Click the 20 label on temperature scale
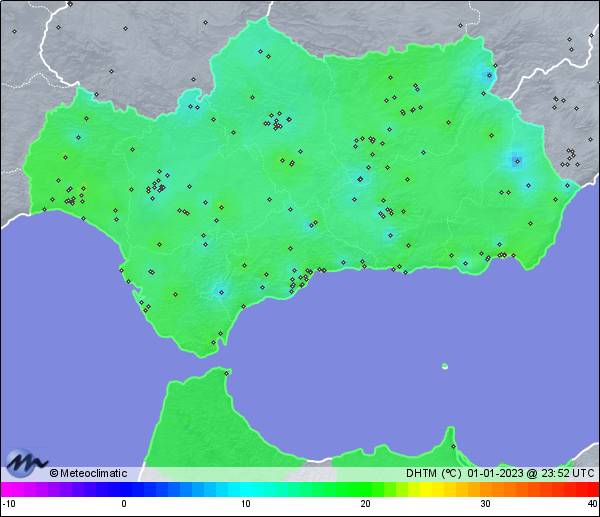600x517 pixels. pos(365,504)
